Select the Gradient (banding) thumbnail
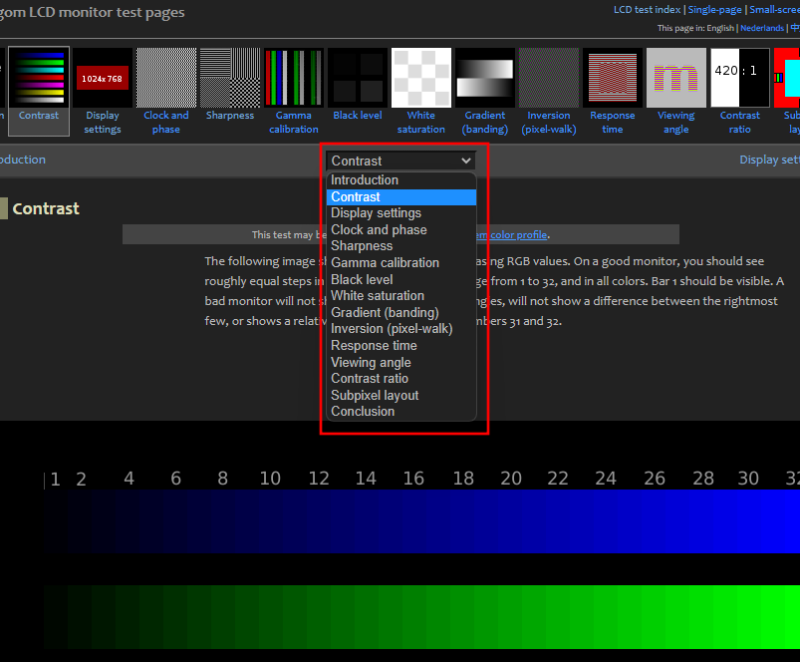 (485, 78)
